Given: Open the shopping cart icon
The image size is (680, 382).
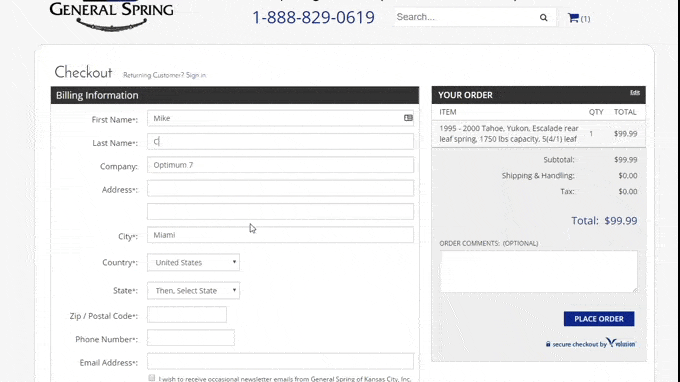Looking at the screenshot, I should point(573,18).
